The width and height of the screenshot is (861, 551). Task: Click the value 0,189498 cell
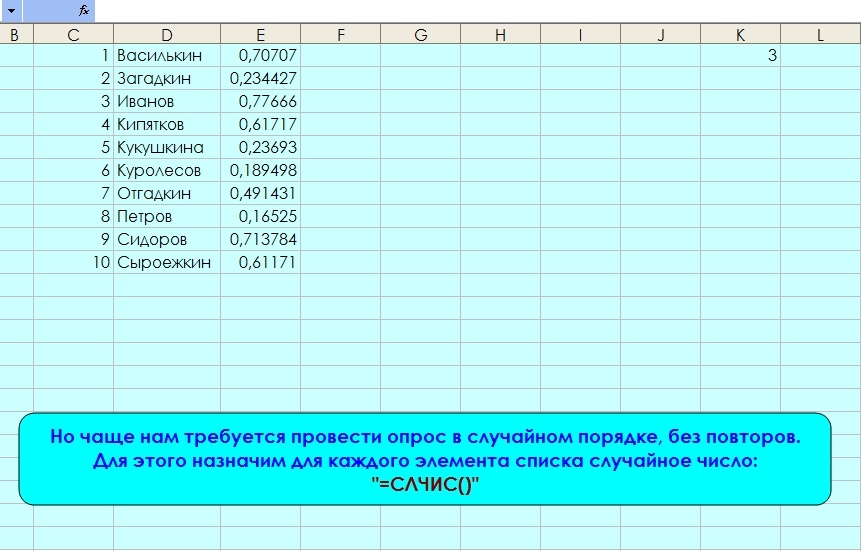[261, 170]
